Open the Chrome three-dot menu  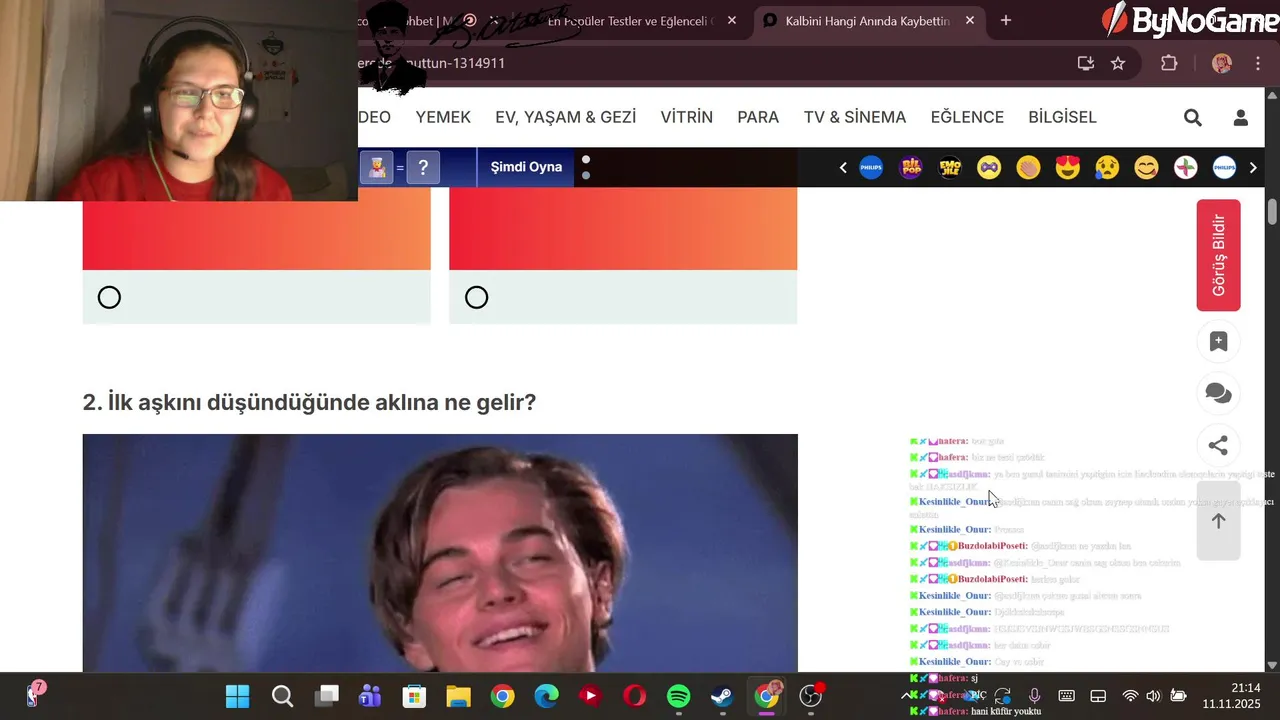tap(1258, 63)
